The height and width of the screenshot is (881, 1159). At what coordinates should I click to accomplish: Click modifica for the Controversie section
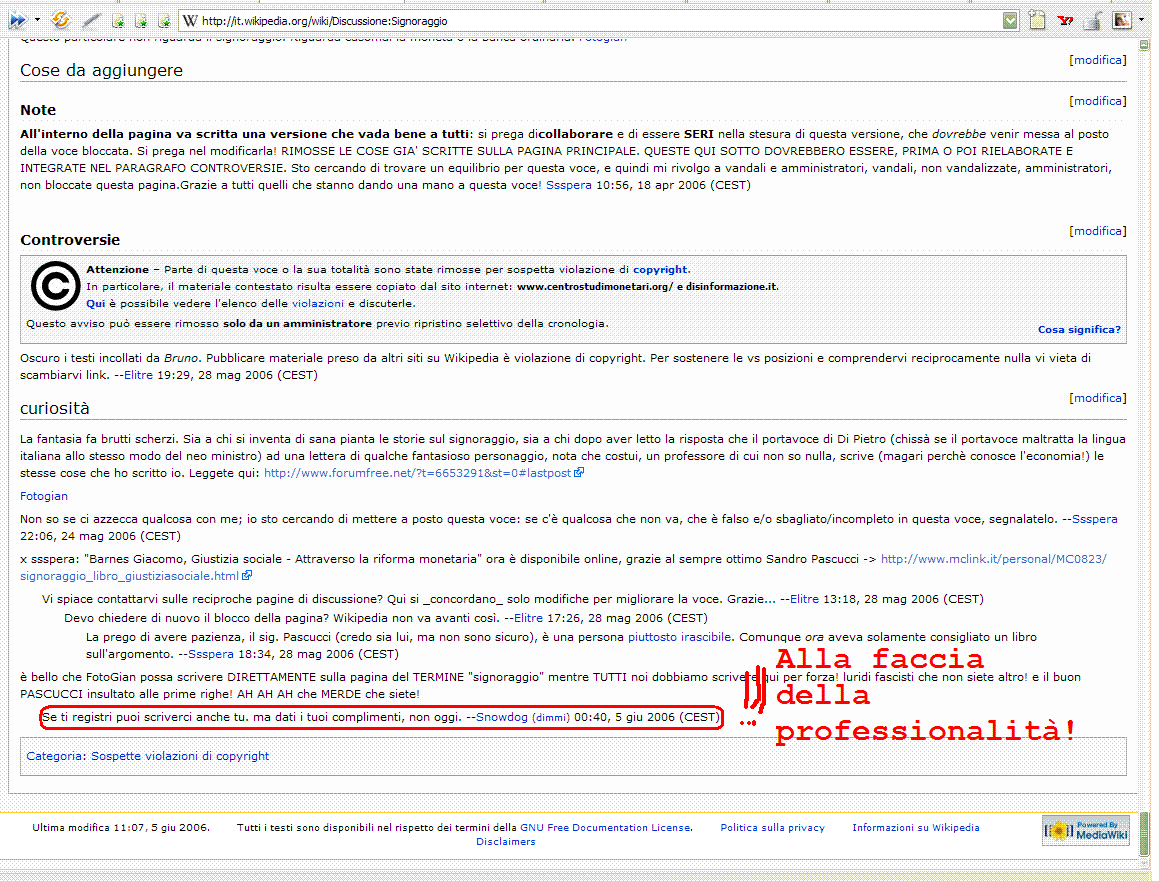(1098, 231)
